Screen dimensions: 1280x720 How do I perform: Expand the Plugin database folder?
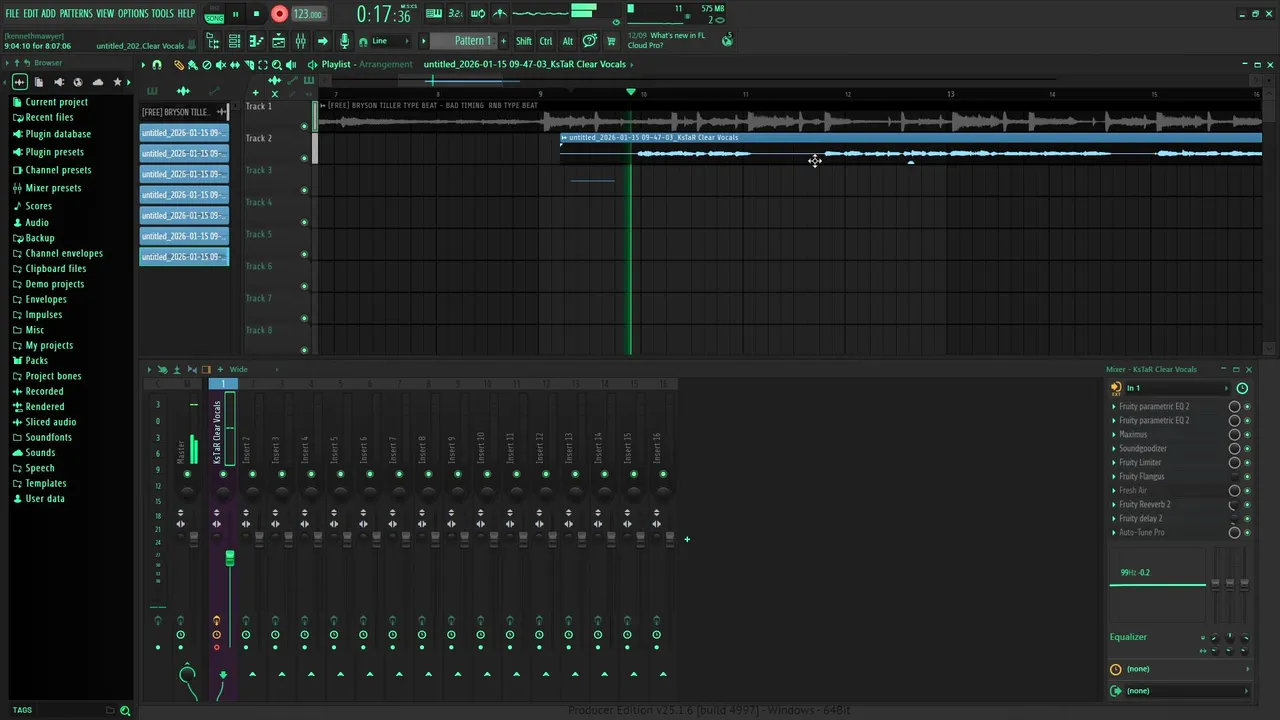[x=58, y=134]
